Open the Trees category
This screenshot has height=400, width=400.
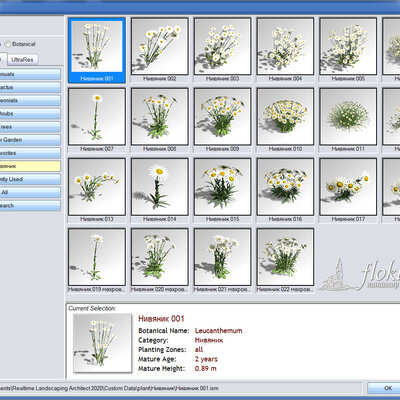click(x=30, y=127)
